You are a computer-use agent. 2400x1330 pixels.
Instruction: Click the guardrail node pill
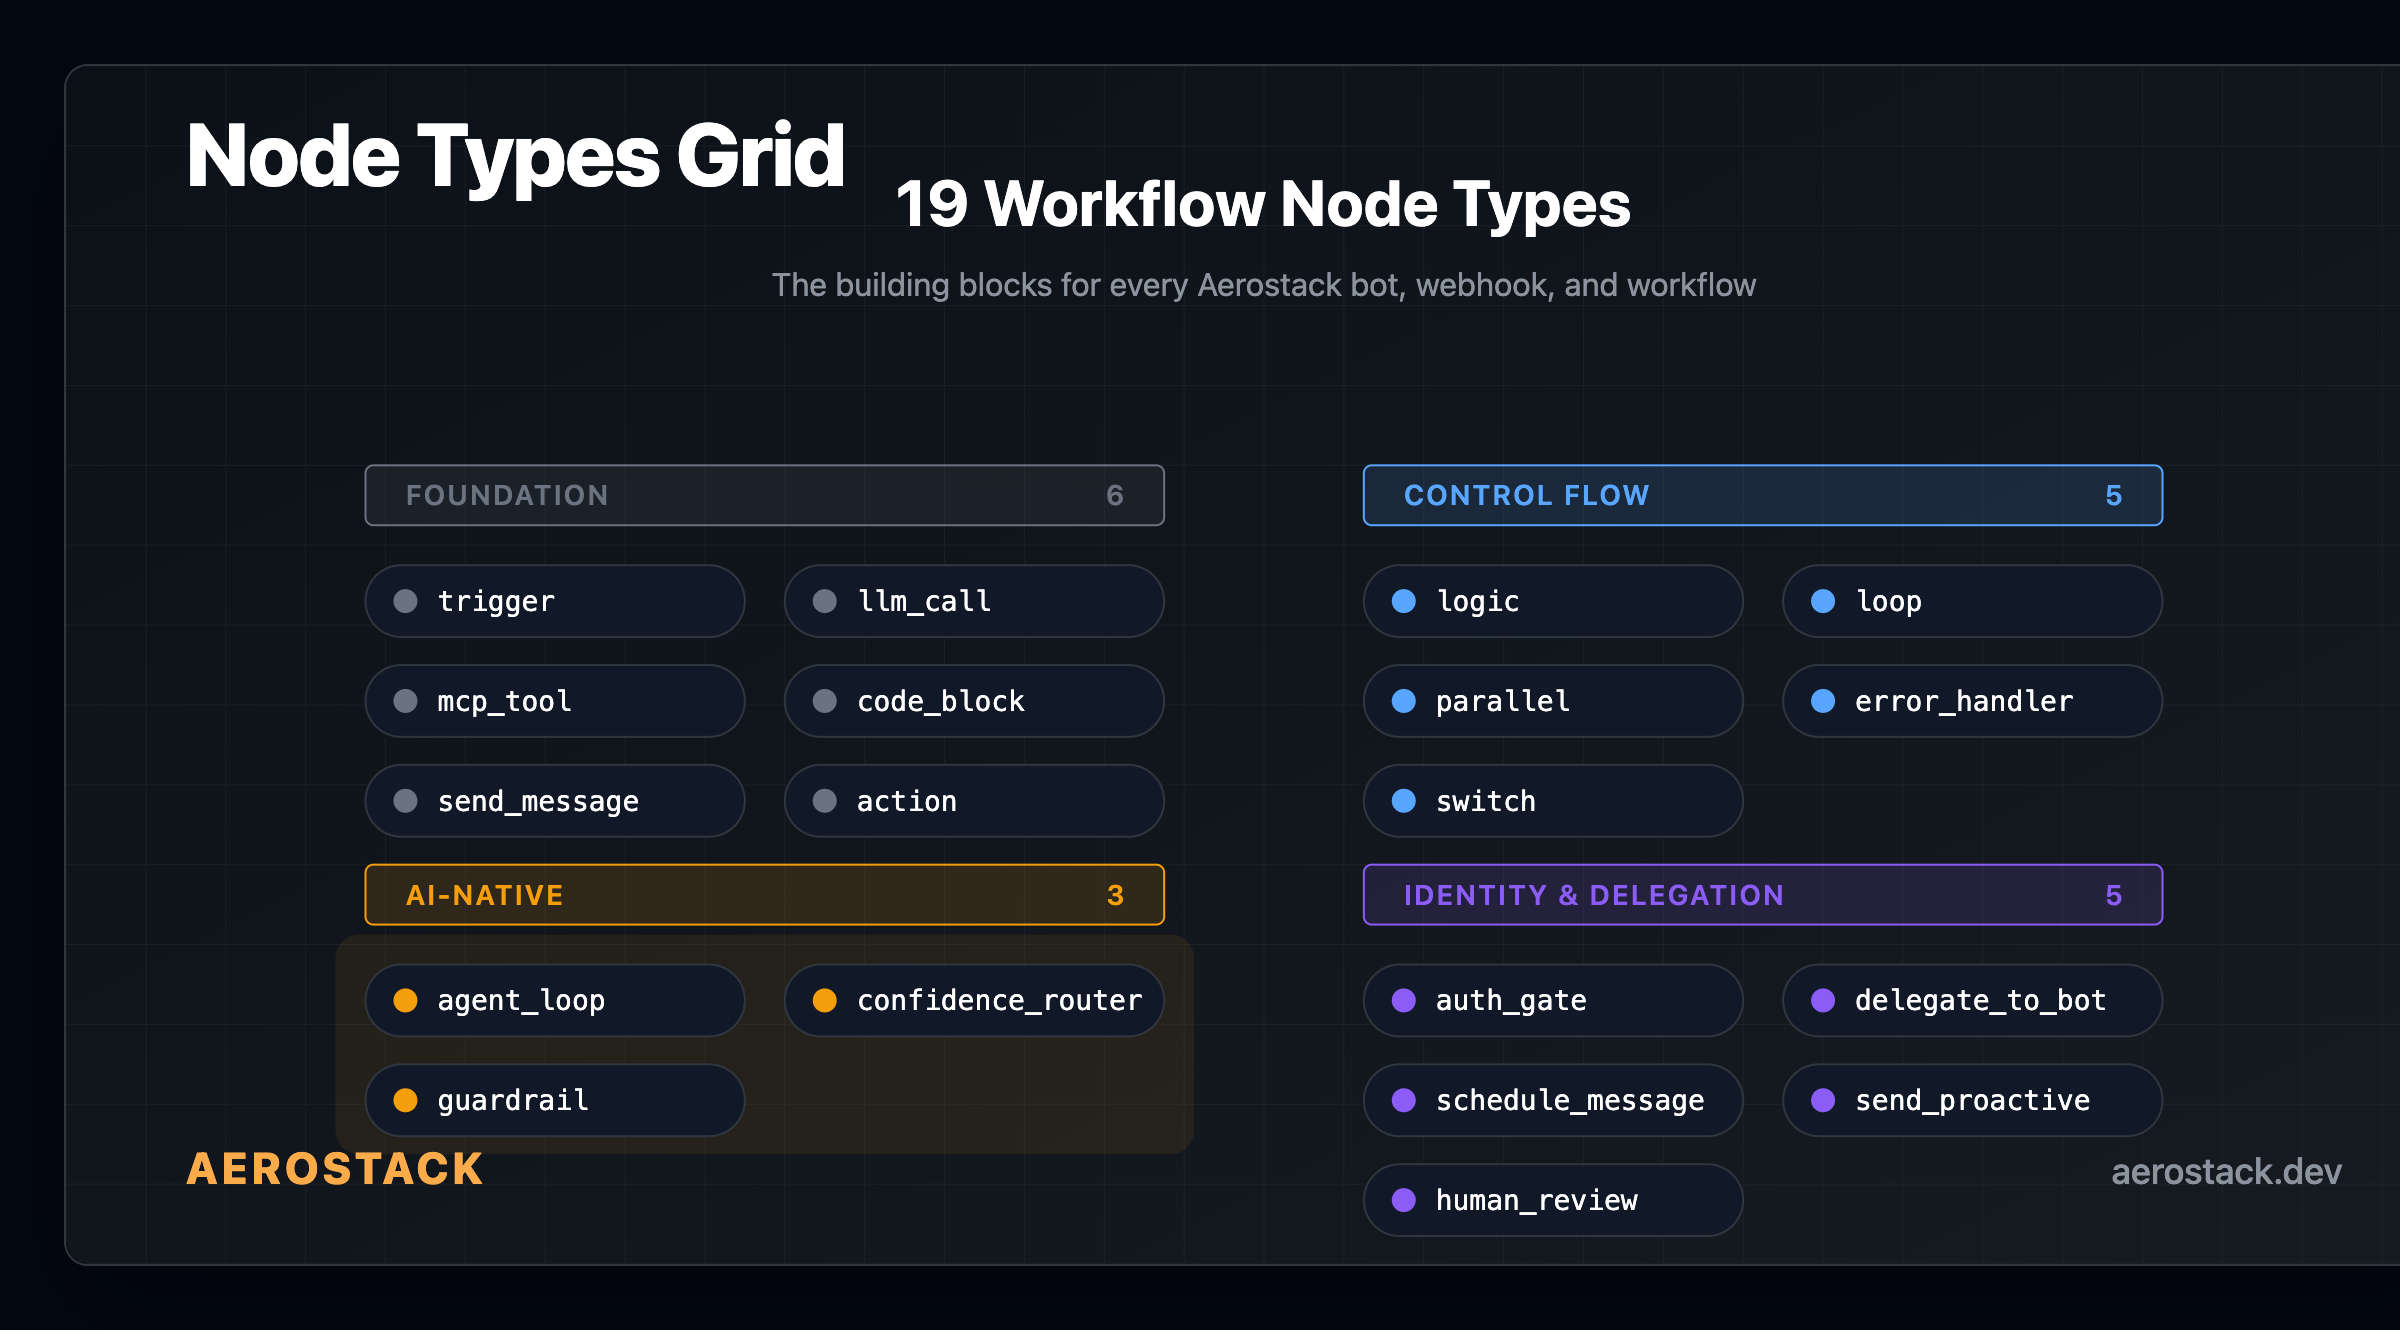pyautogui.click(x=554, y=1100)
